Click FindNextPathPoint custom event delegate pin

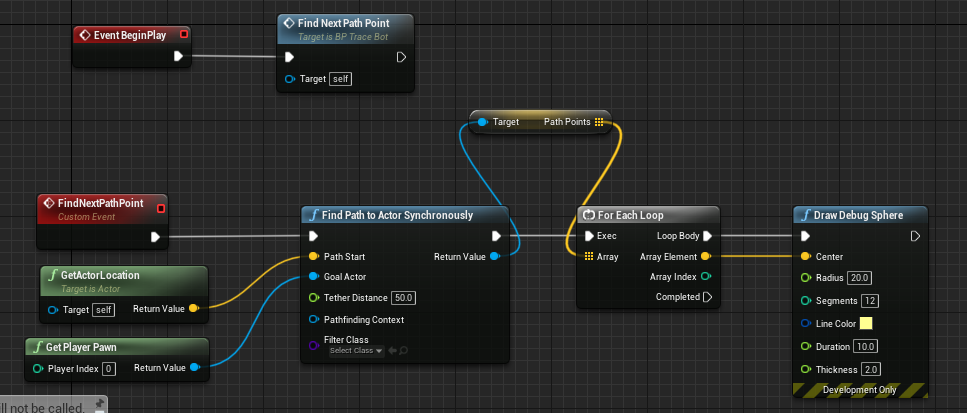pos(161,208)
